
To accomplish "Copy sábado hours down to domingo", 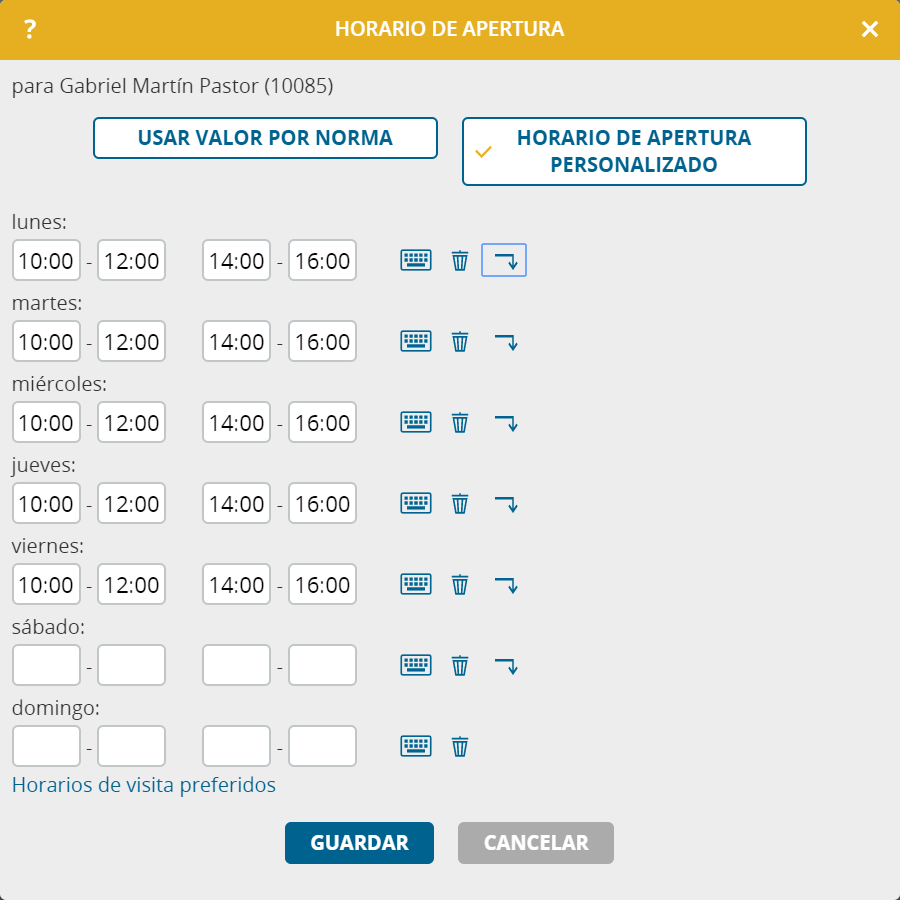I will tap(506, 666).
